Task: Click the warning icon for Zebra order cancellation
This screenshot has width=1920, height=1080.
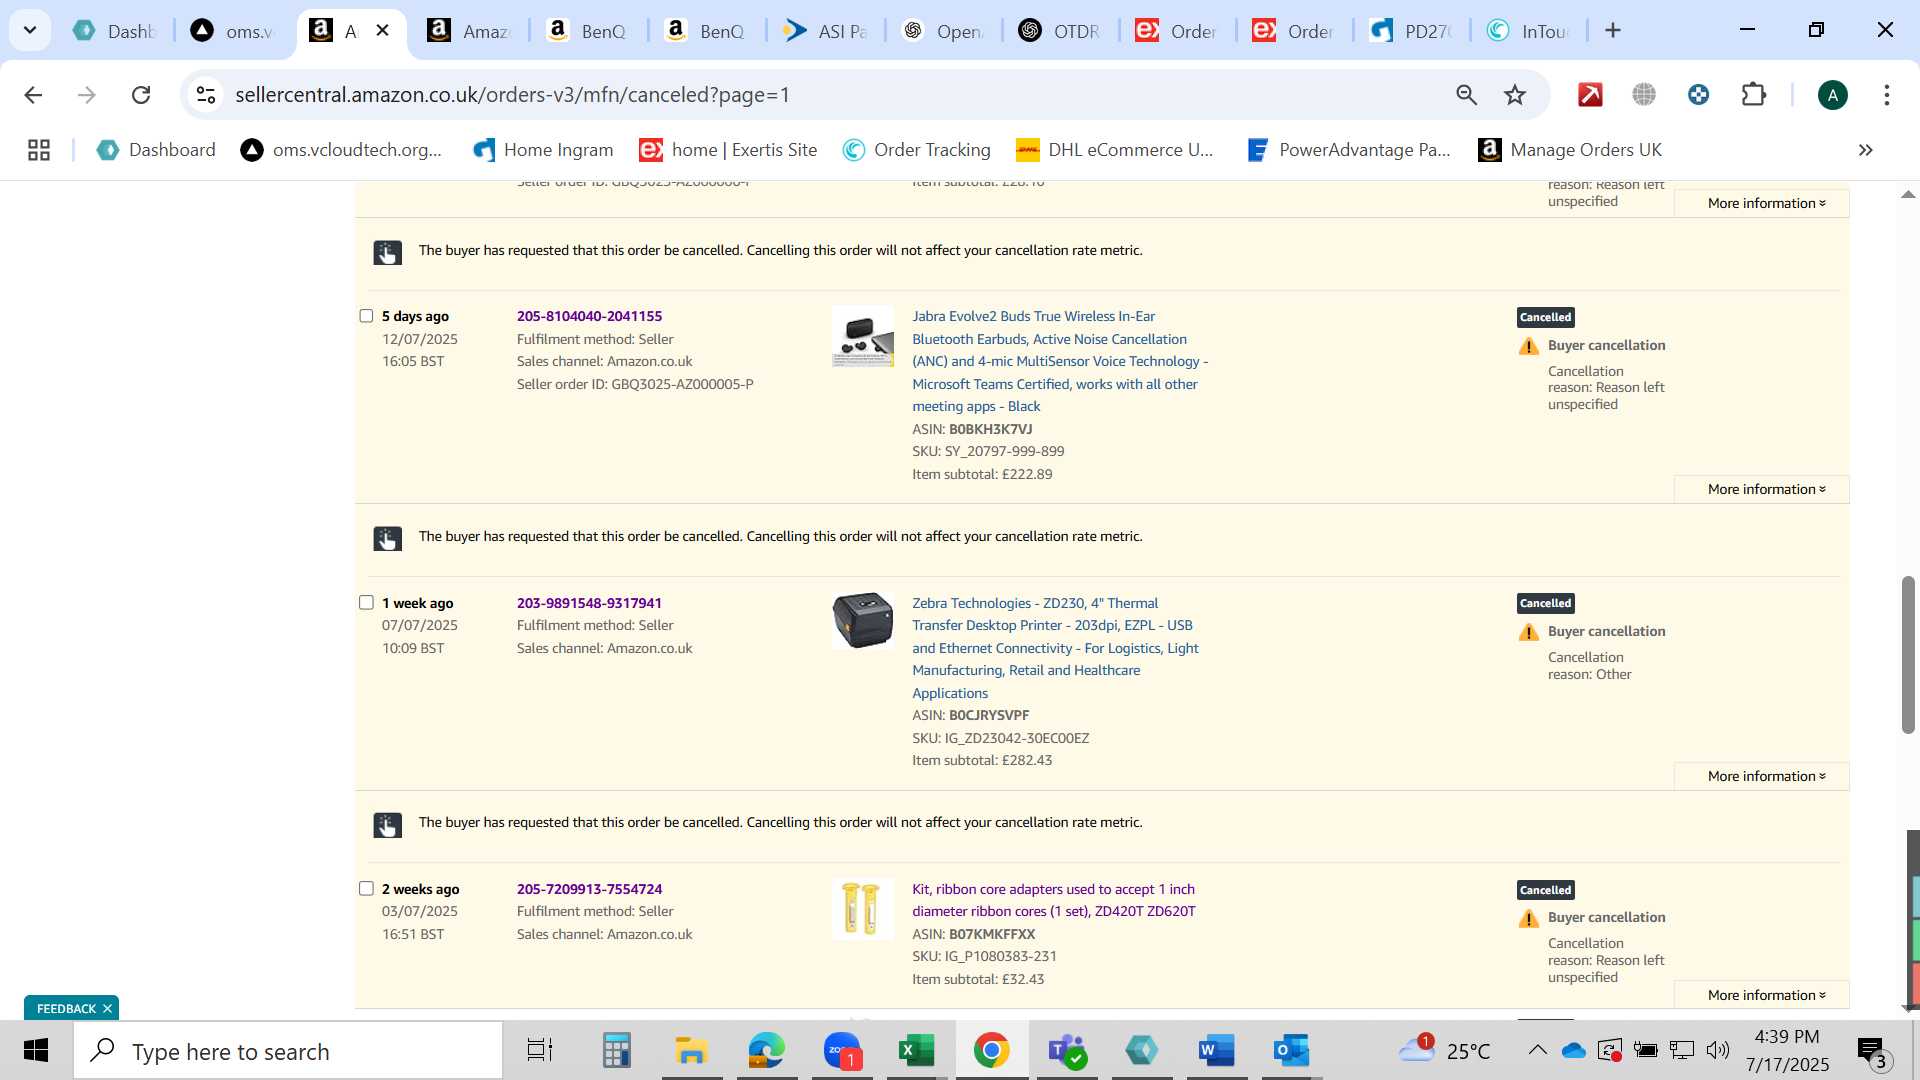Action: pos(1529,632)
